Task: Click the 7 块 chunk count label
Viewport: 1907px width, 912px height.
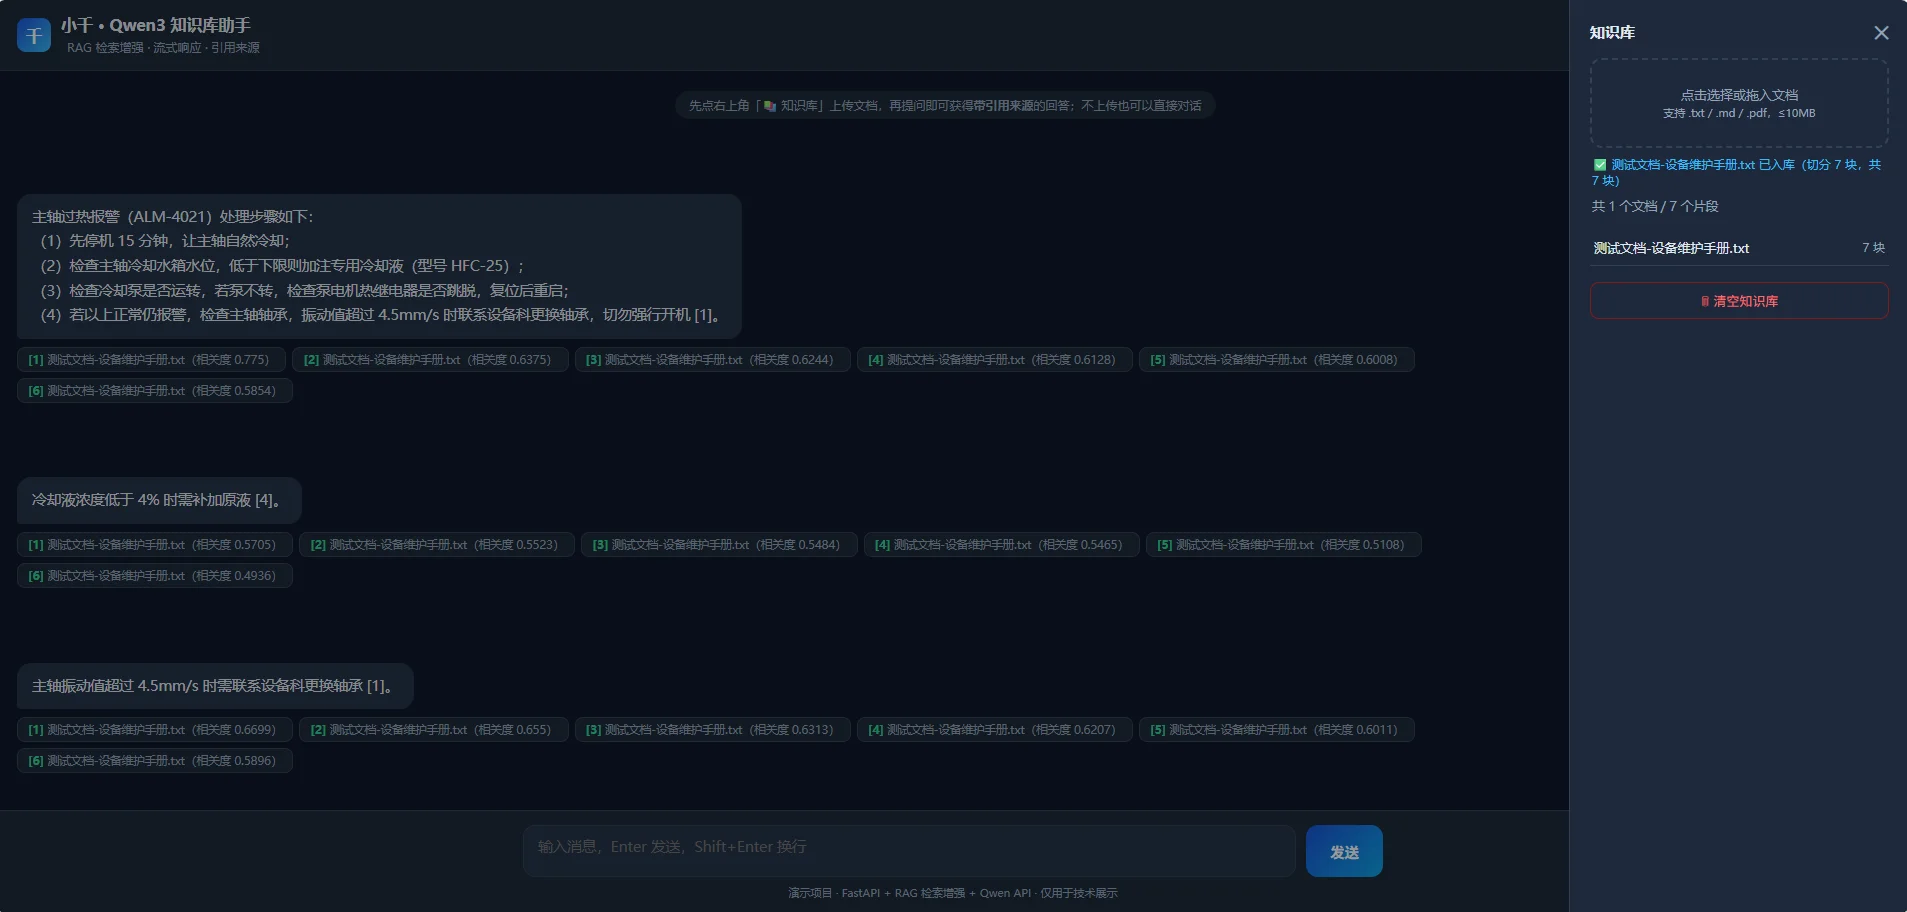Action: 1873,248
